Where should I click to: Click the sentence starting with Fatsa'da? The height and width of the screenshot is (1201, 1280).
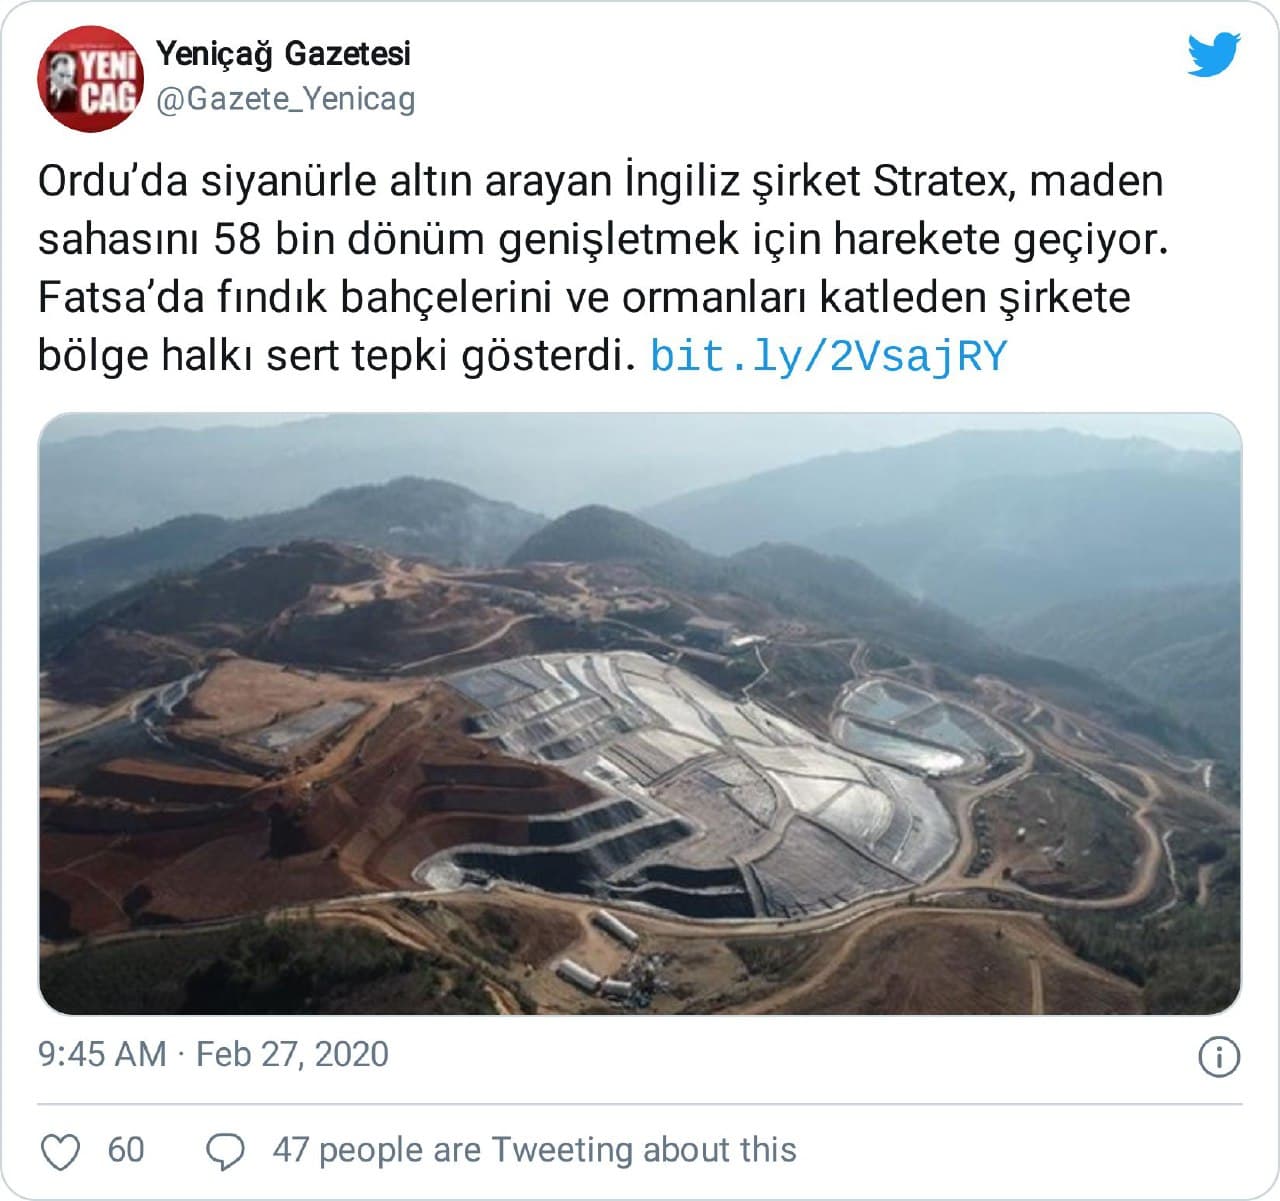pos(584,298)
